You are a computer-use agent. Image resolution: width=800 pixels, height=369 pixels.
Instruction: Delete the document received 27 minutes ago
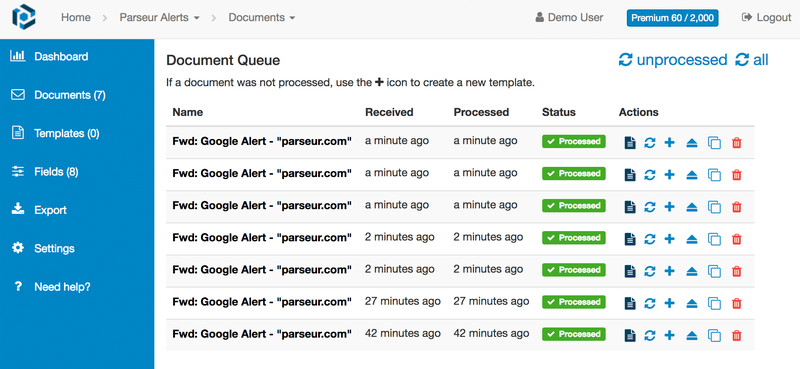[736, 303]
